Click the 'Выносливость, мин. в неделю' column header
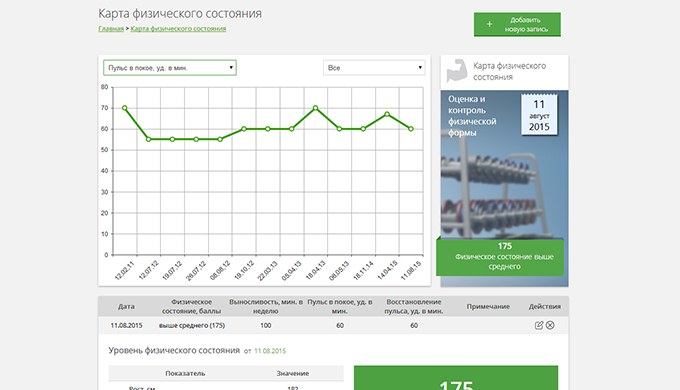Image resolution: width=680 pixels, height=390 pixels. (x=266, y=306)
